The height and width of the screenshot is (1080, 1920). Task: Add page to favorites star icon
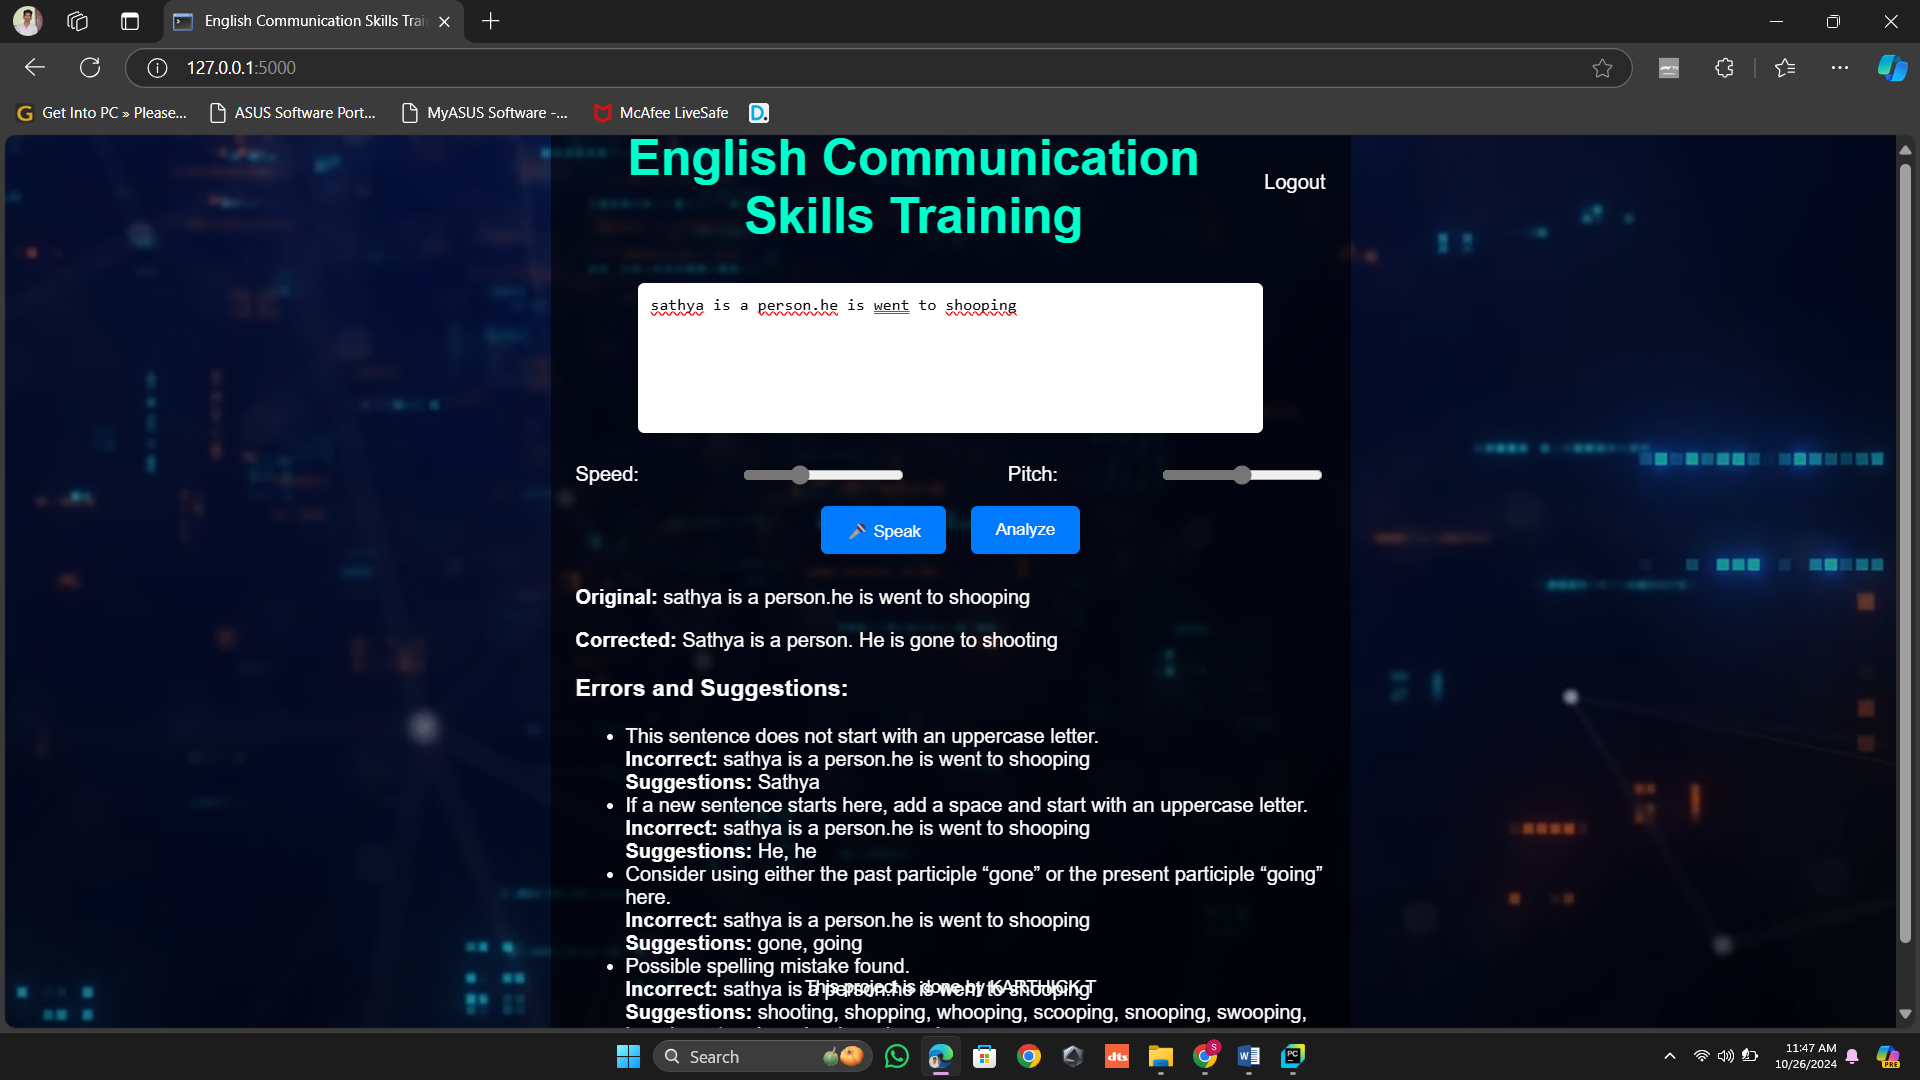[1602, 68]
